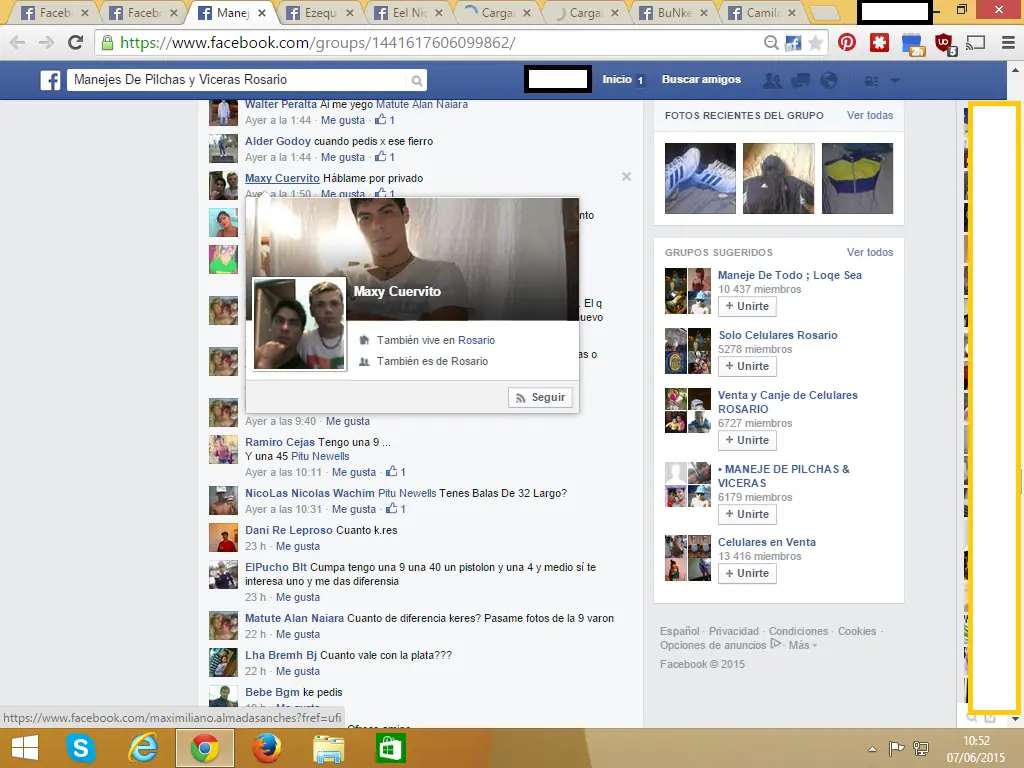Switch to the Camila browser tab
Image resolution: width=1024 pixels, height=768 pixels.
click(x=761, y=13)
